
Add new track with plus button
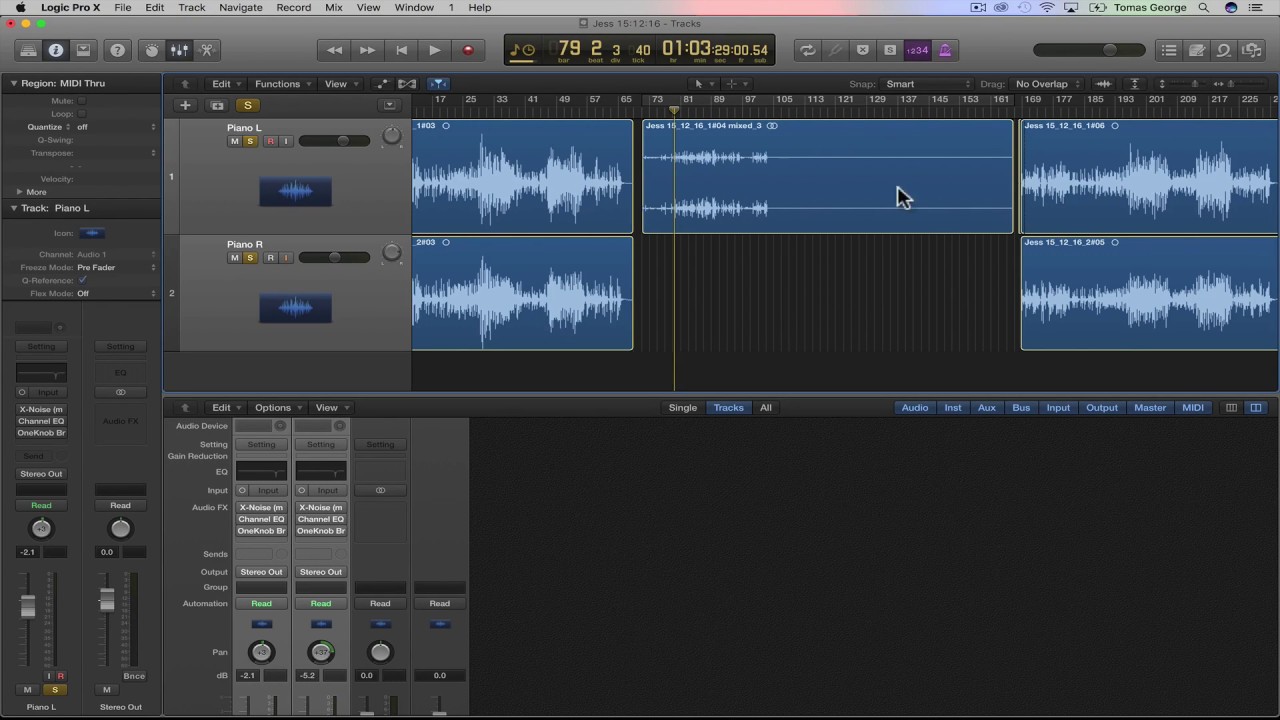coord(185,105)
